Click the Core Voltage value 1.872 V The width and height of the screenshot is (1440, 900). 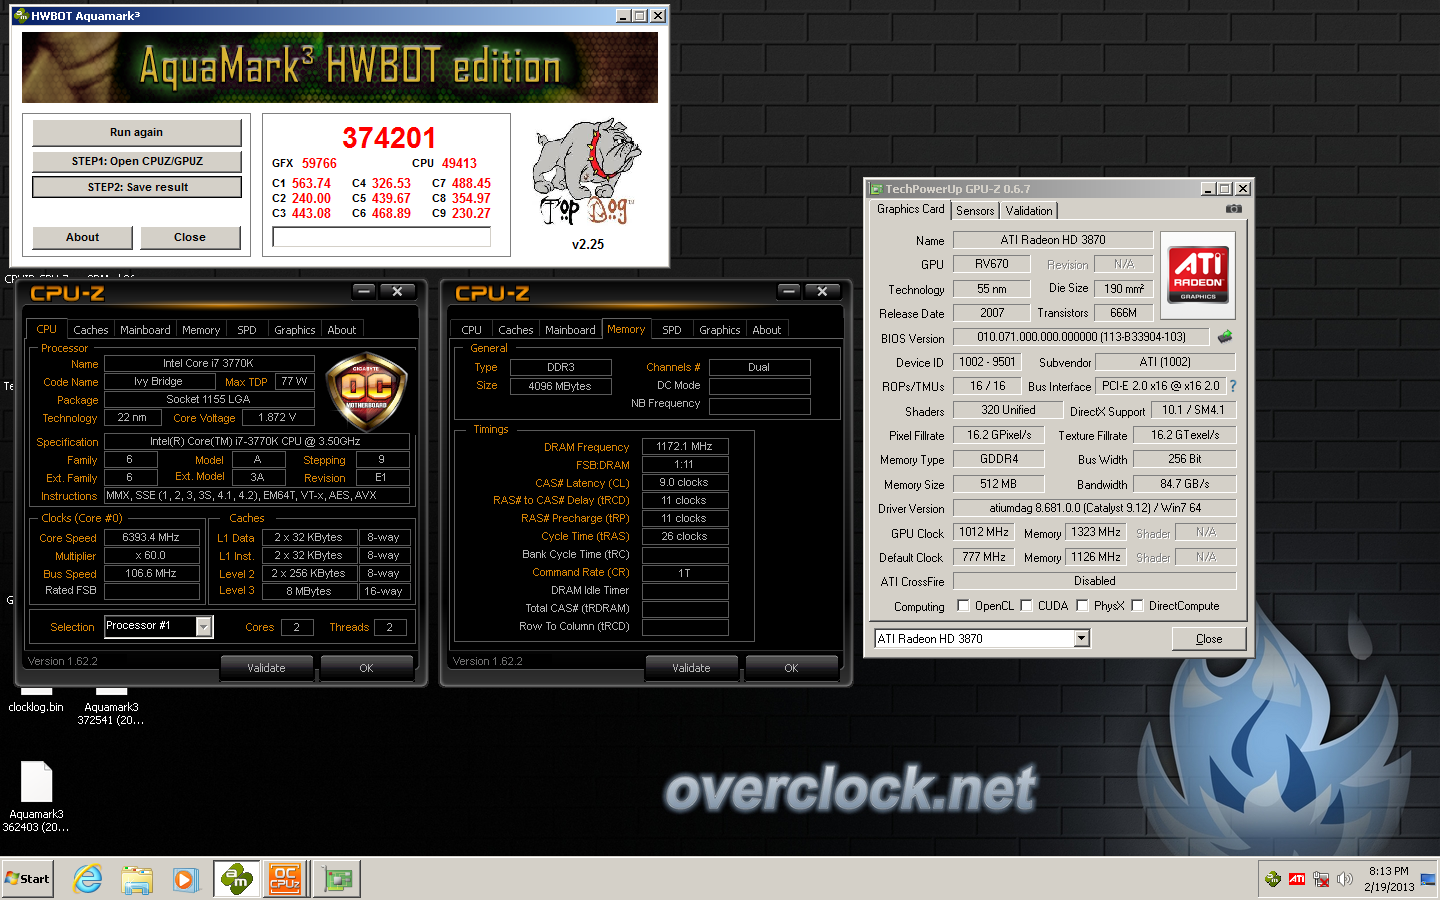click(x=277, y=417)
